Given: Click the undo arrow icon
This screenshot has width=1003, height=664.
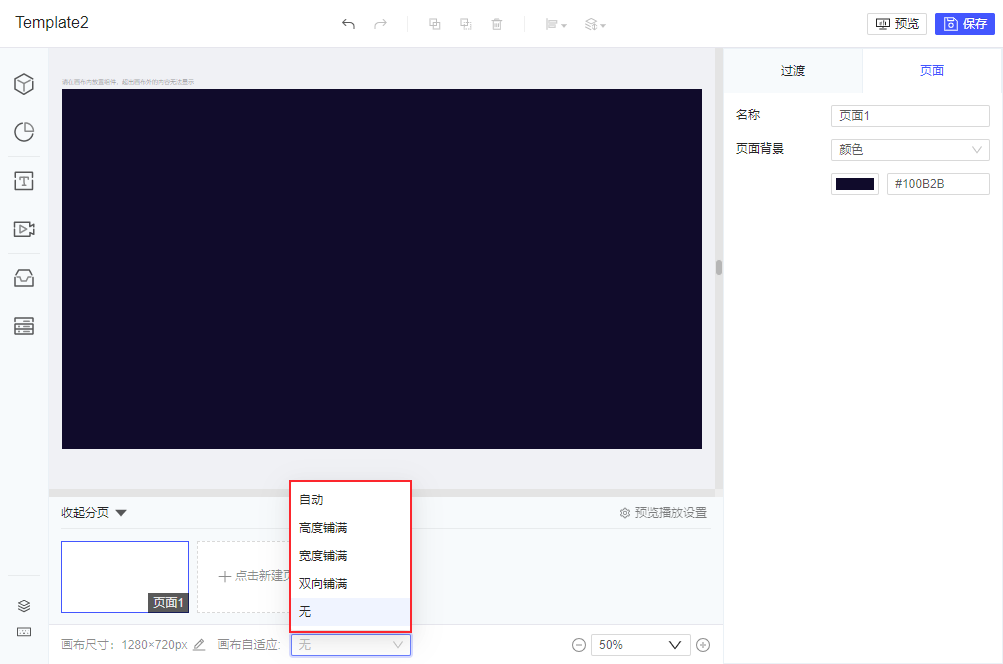Looking at the screenshot, I should (x=348, y=24).
